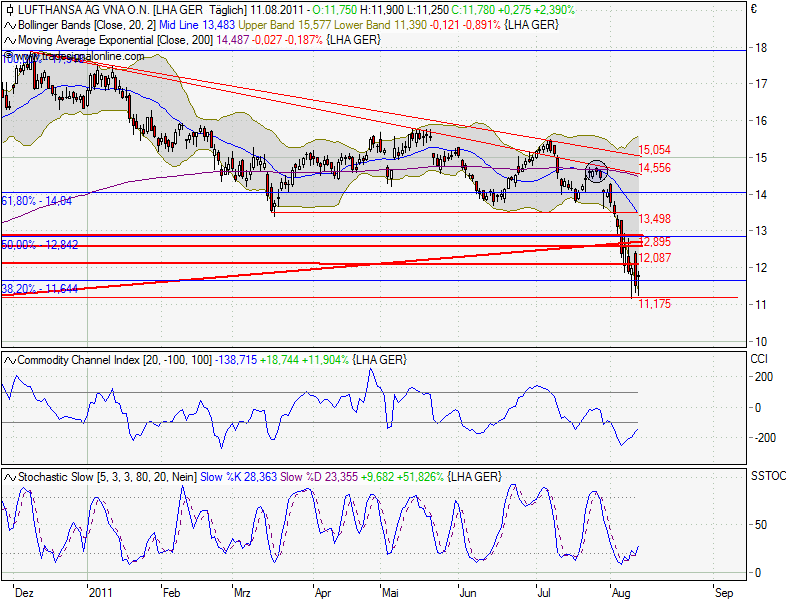Click the CCI panel label on the right
The image size is (800, 600).
(760, 356)
